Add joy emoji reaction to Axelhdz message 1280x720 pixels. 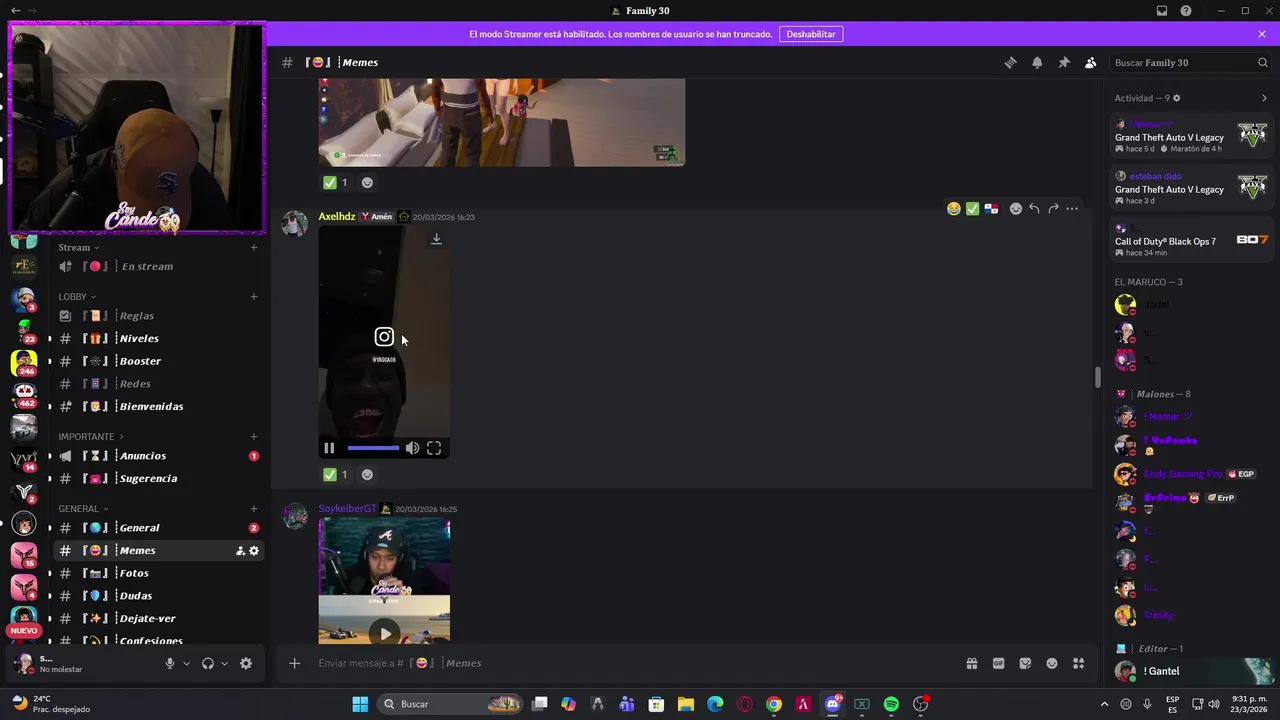[x=954, y=209]
